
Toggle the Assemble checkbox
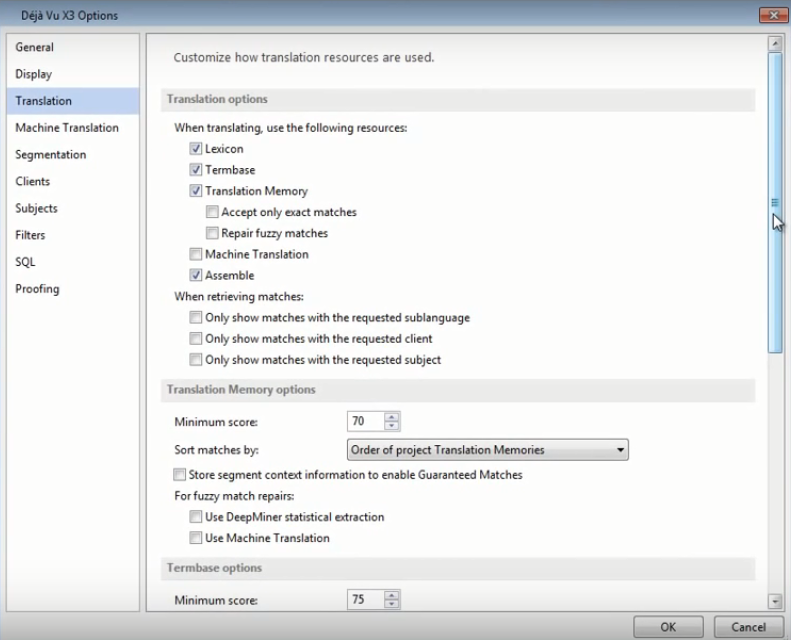point(196,275)
